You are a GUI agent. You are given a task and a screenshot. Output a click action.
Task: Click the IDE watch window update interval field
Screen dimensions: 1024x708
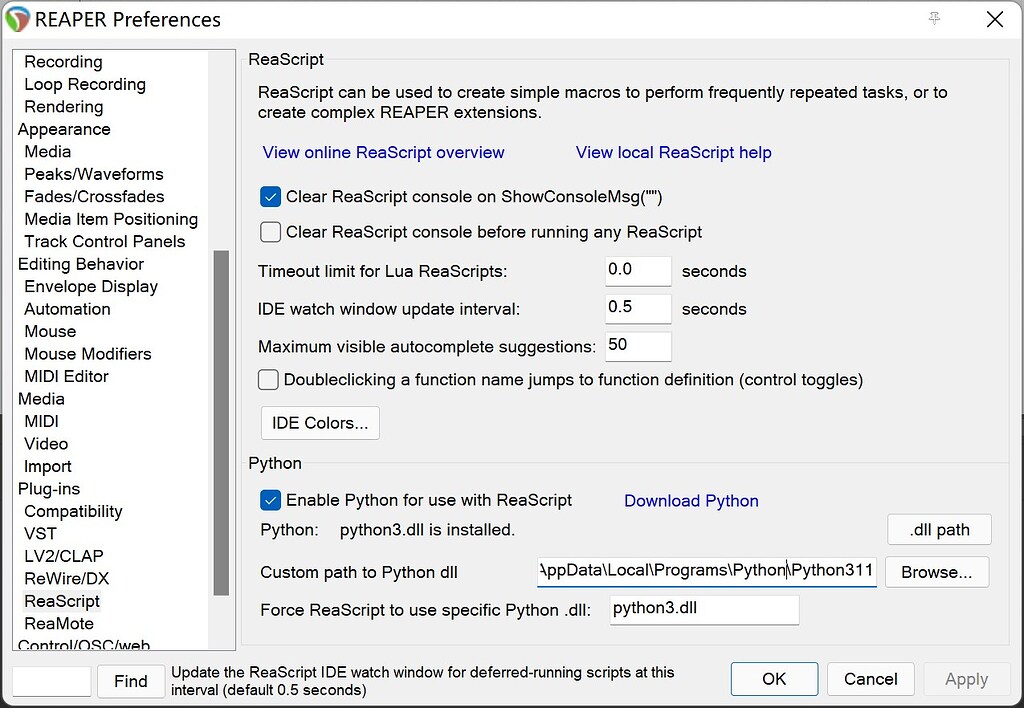(638, 308)
